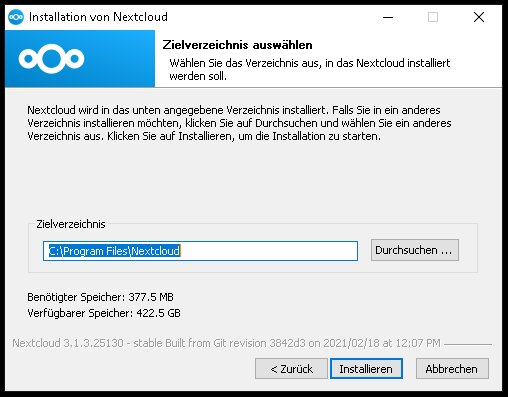Click the Installation von Nextcloud window title

98,17
